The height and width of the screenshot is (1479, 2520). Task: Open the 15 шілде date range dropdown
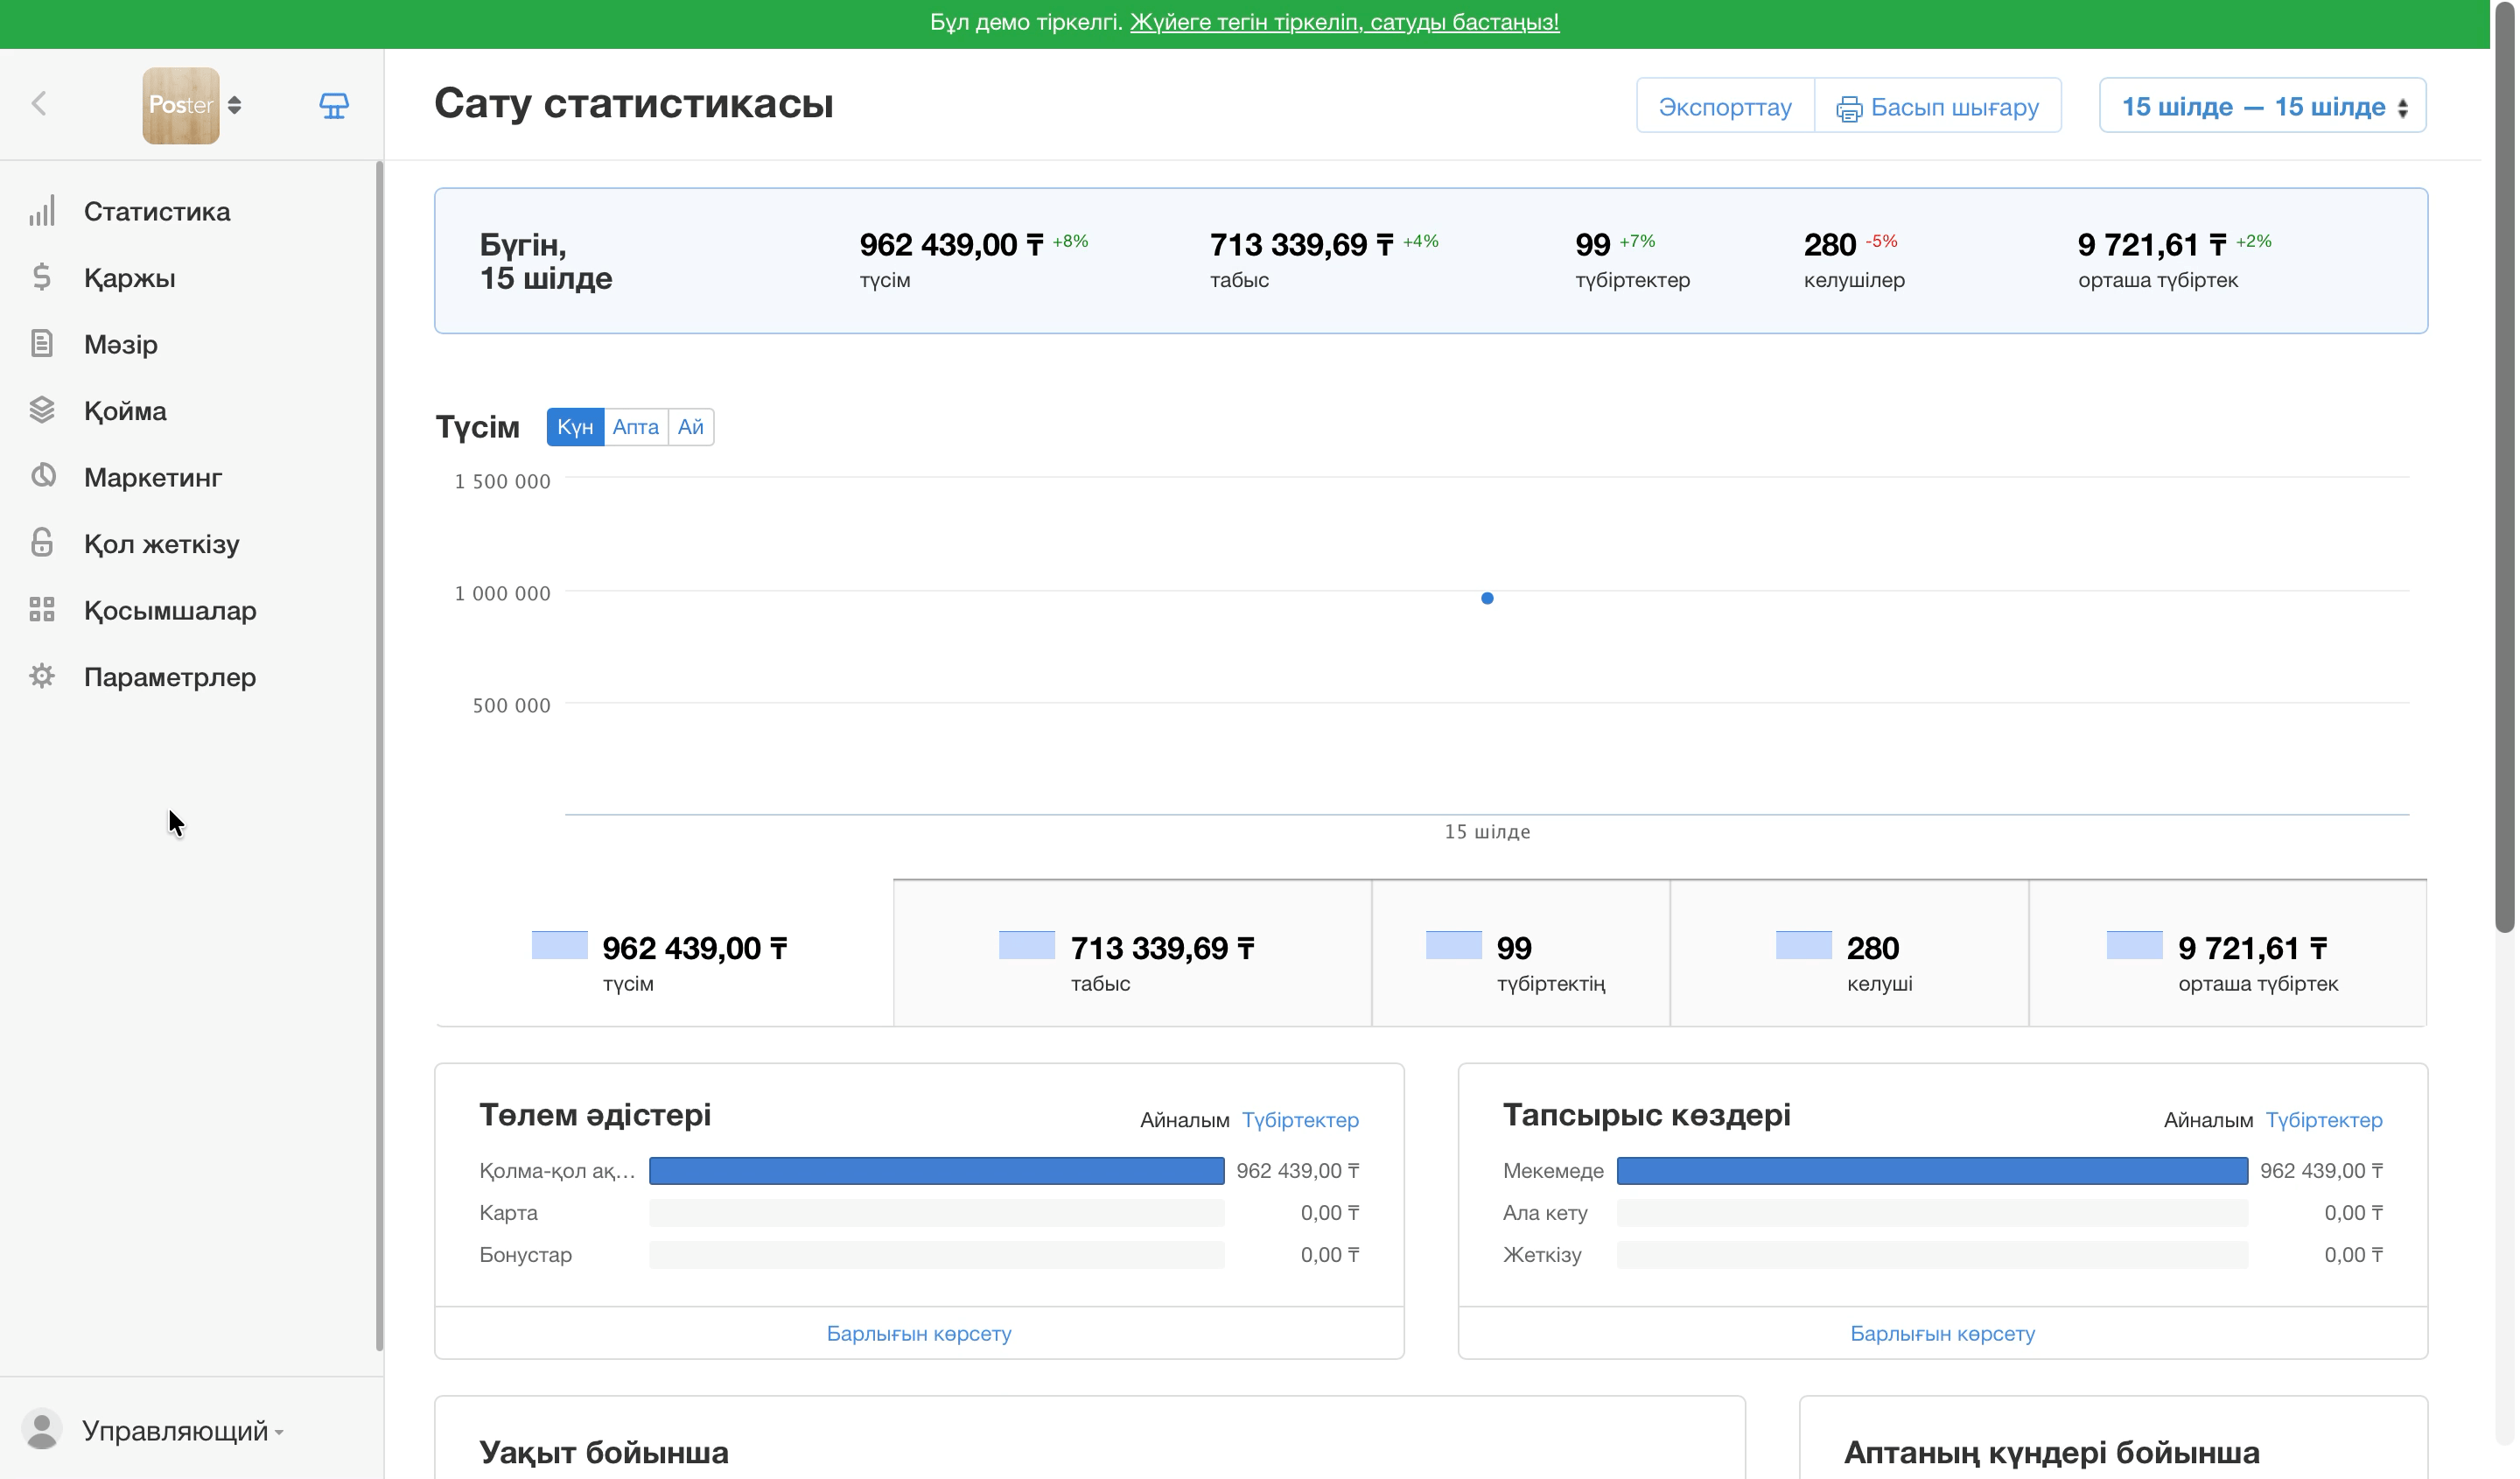[2262, 106]
